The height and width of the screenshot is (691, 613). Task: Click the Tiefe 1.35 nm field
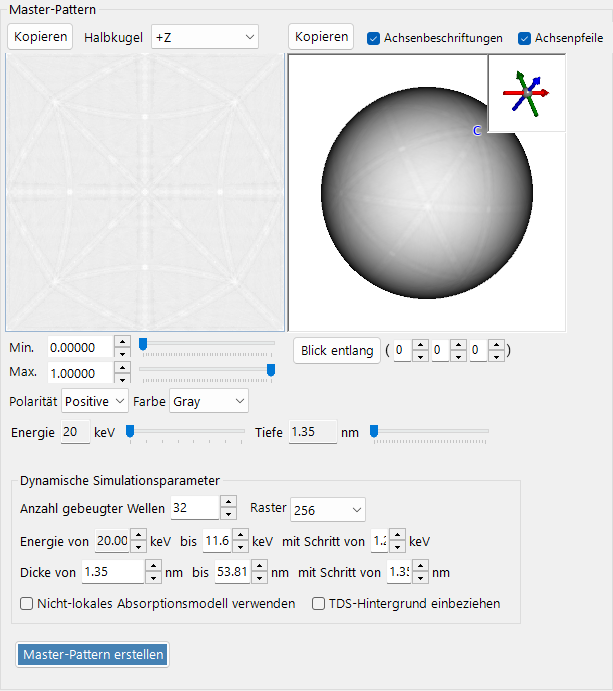click(x=312, y=432)
